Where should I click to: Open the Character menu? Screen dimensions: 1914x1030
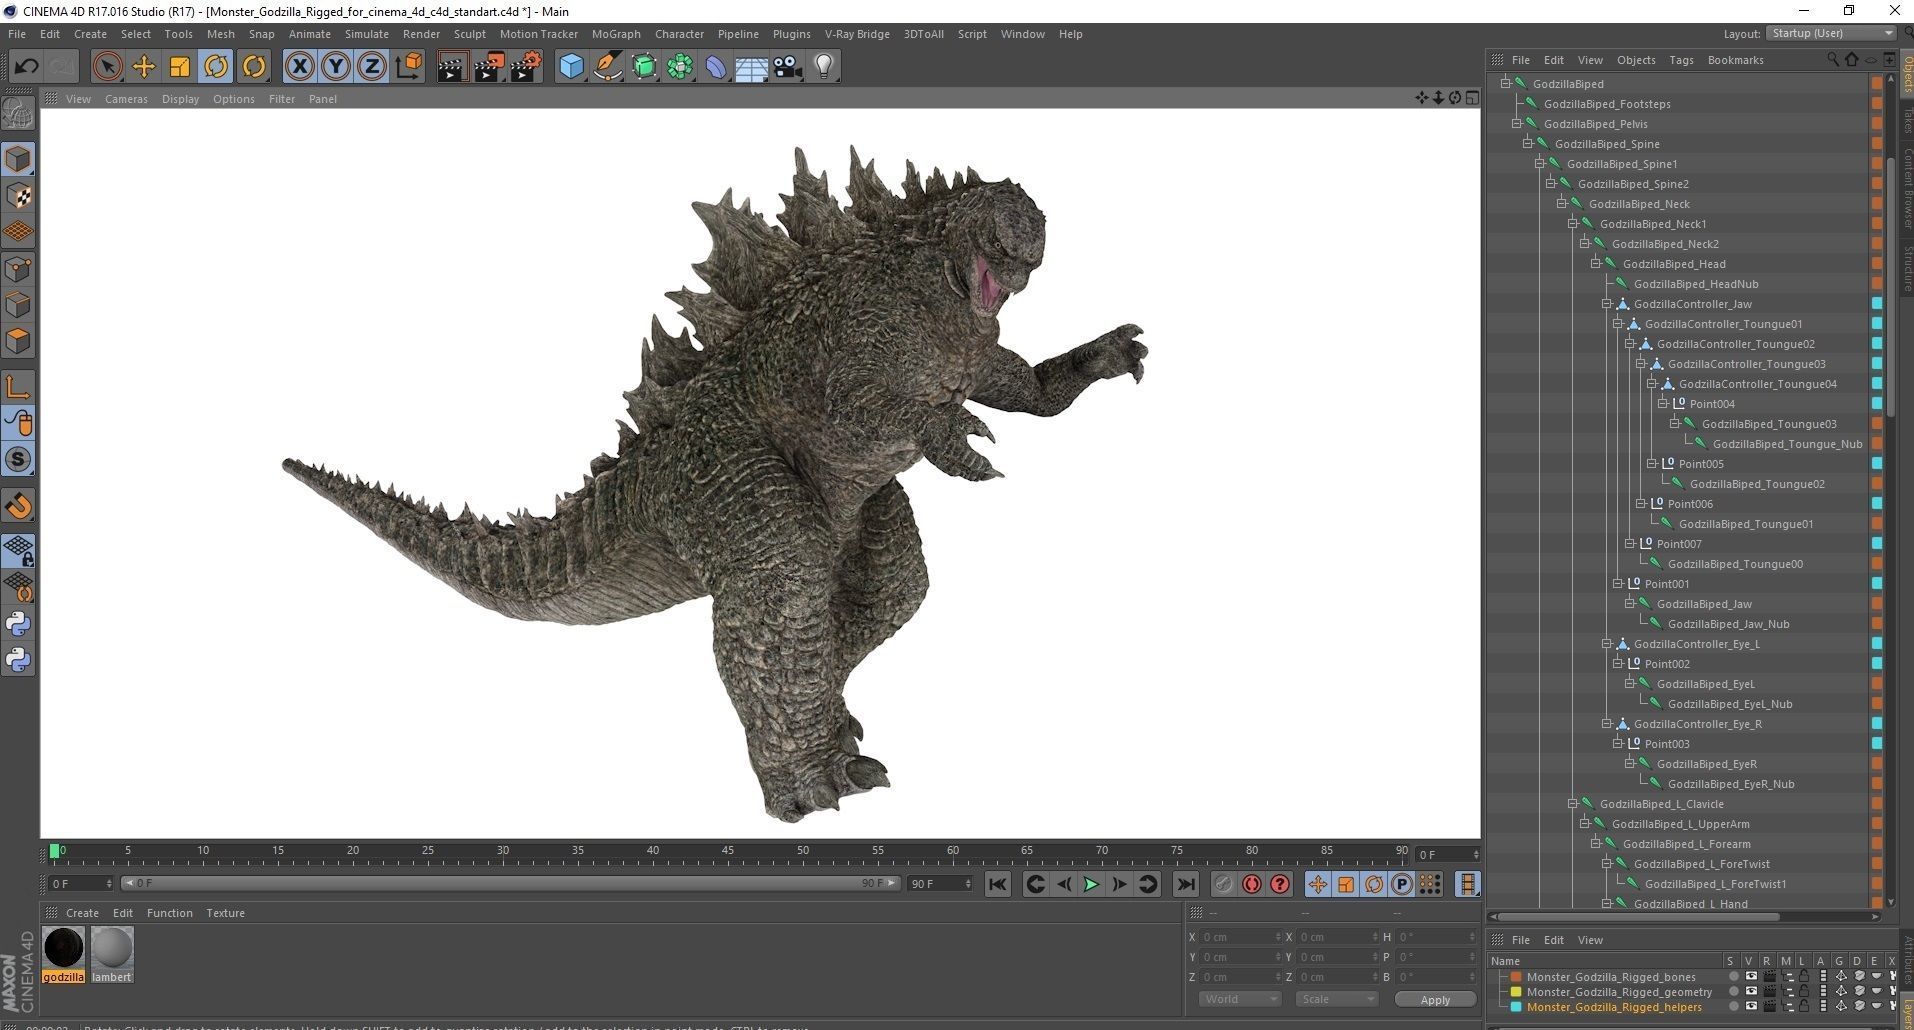point(679,34)
